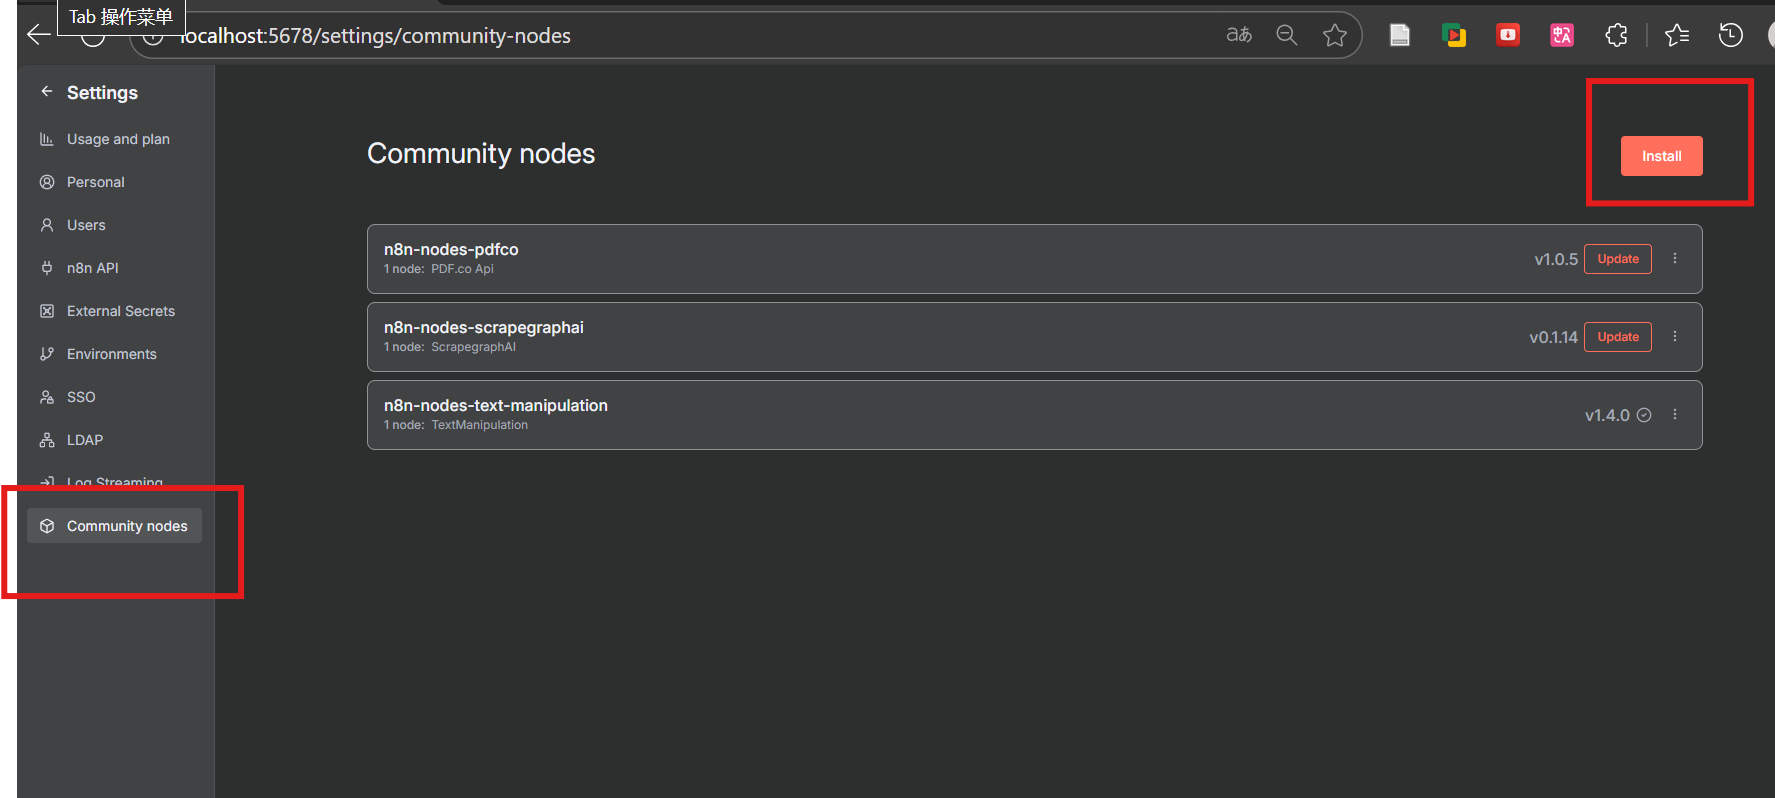Select LDAP in settings sidebar
This screenshot has width=1775, height=798.
click(x=84, y=440)
